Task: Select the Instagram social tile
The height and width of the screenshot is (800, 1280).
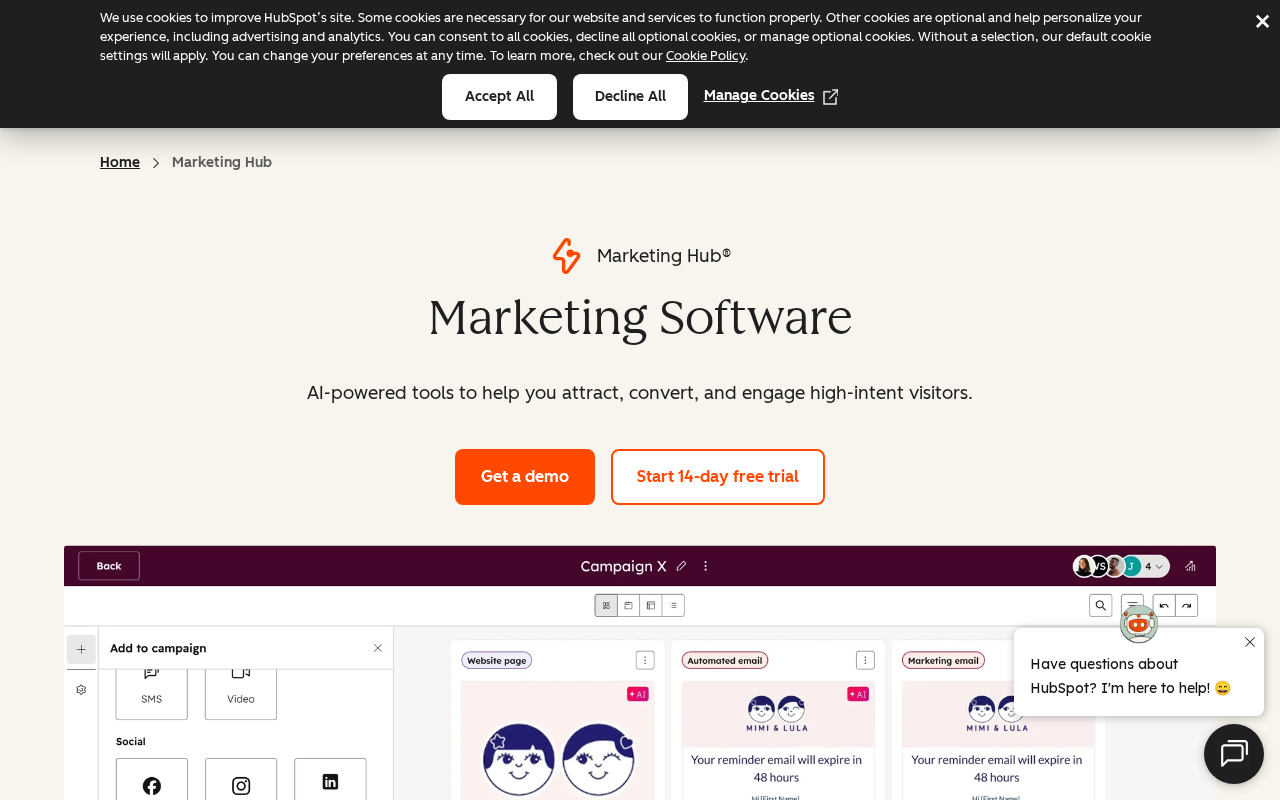Action: [241, 780]
